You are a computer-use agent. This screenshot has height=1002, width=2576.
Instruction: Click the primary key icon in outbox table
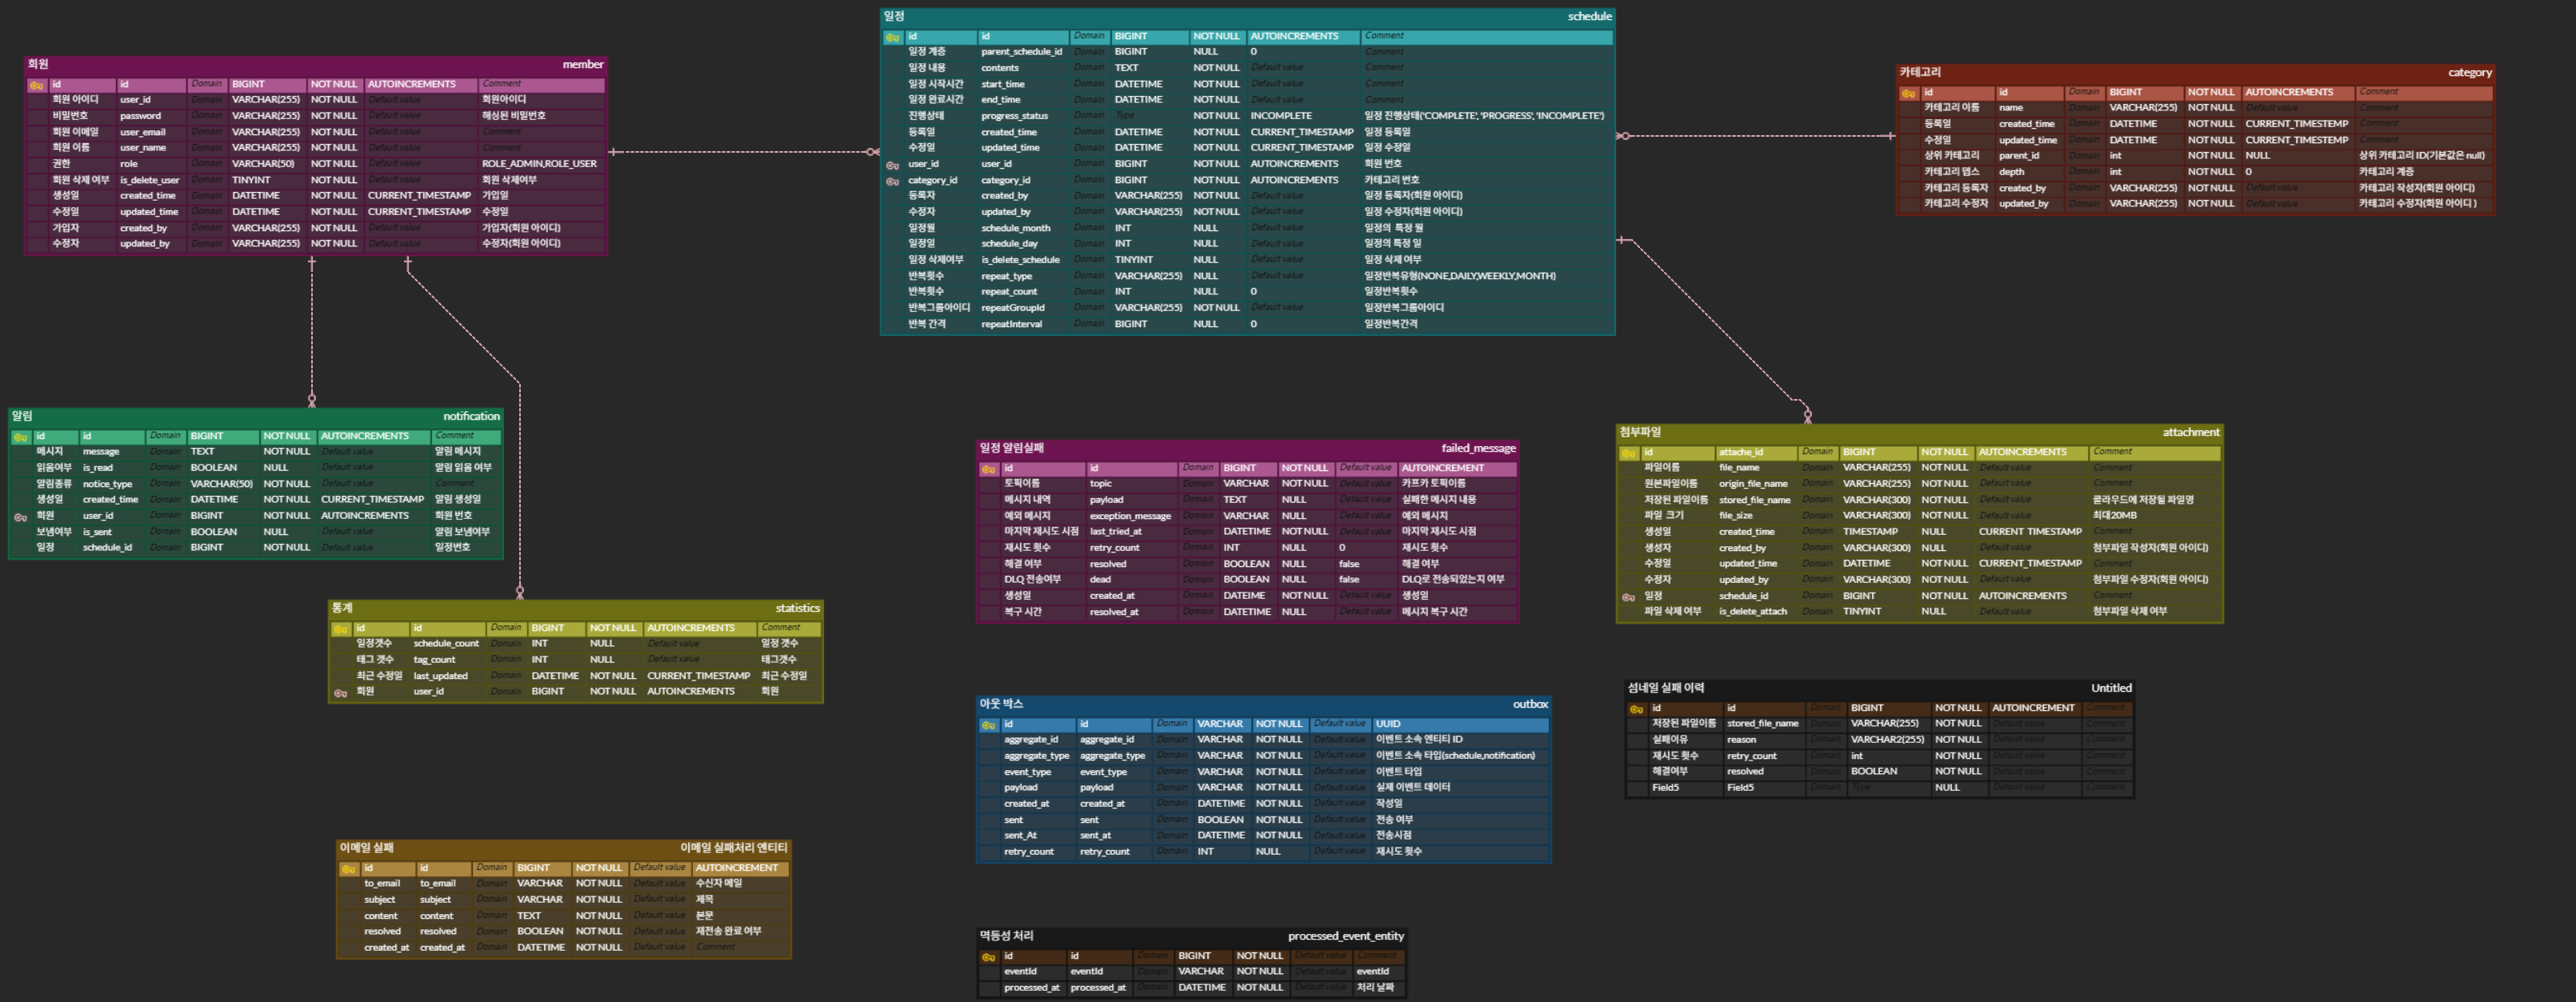coord(988,725)
